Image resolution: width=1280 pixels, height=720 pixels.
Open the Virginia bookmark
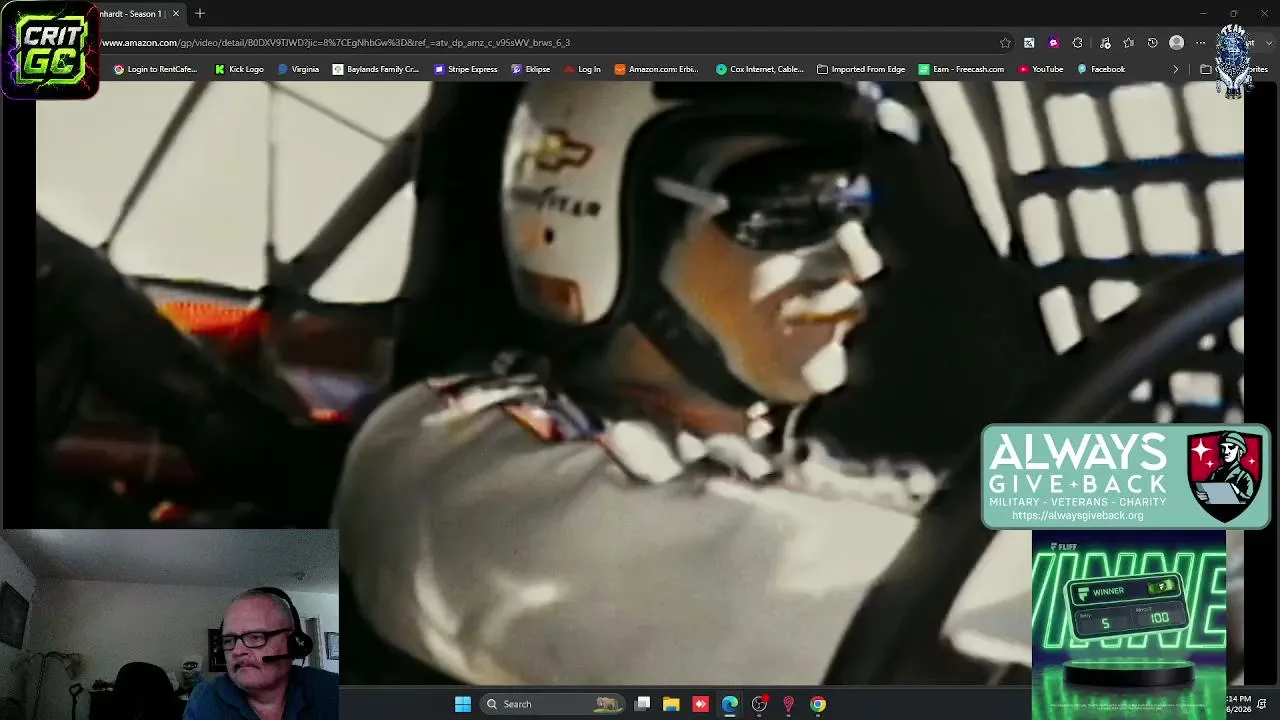tap(298, 69)
